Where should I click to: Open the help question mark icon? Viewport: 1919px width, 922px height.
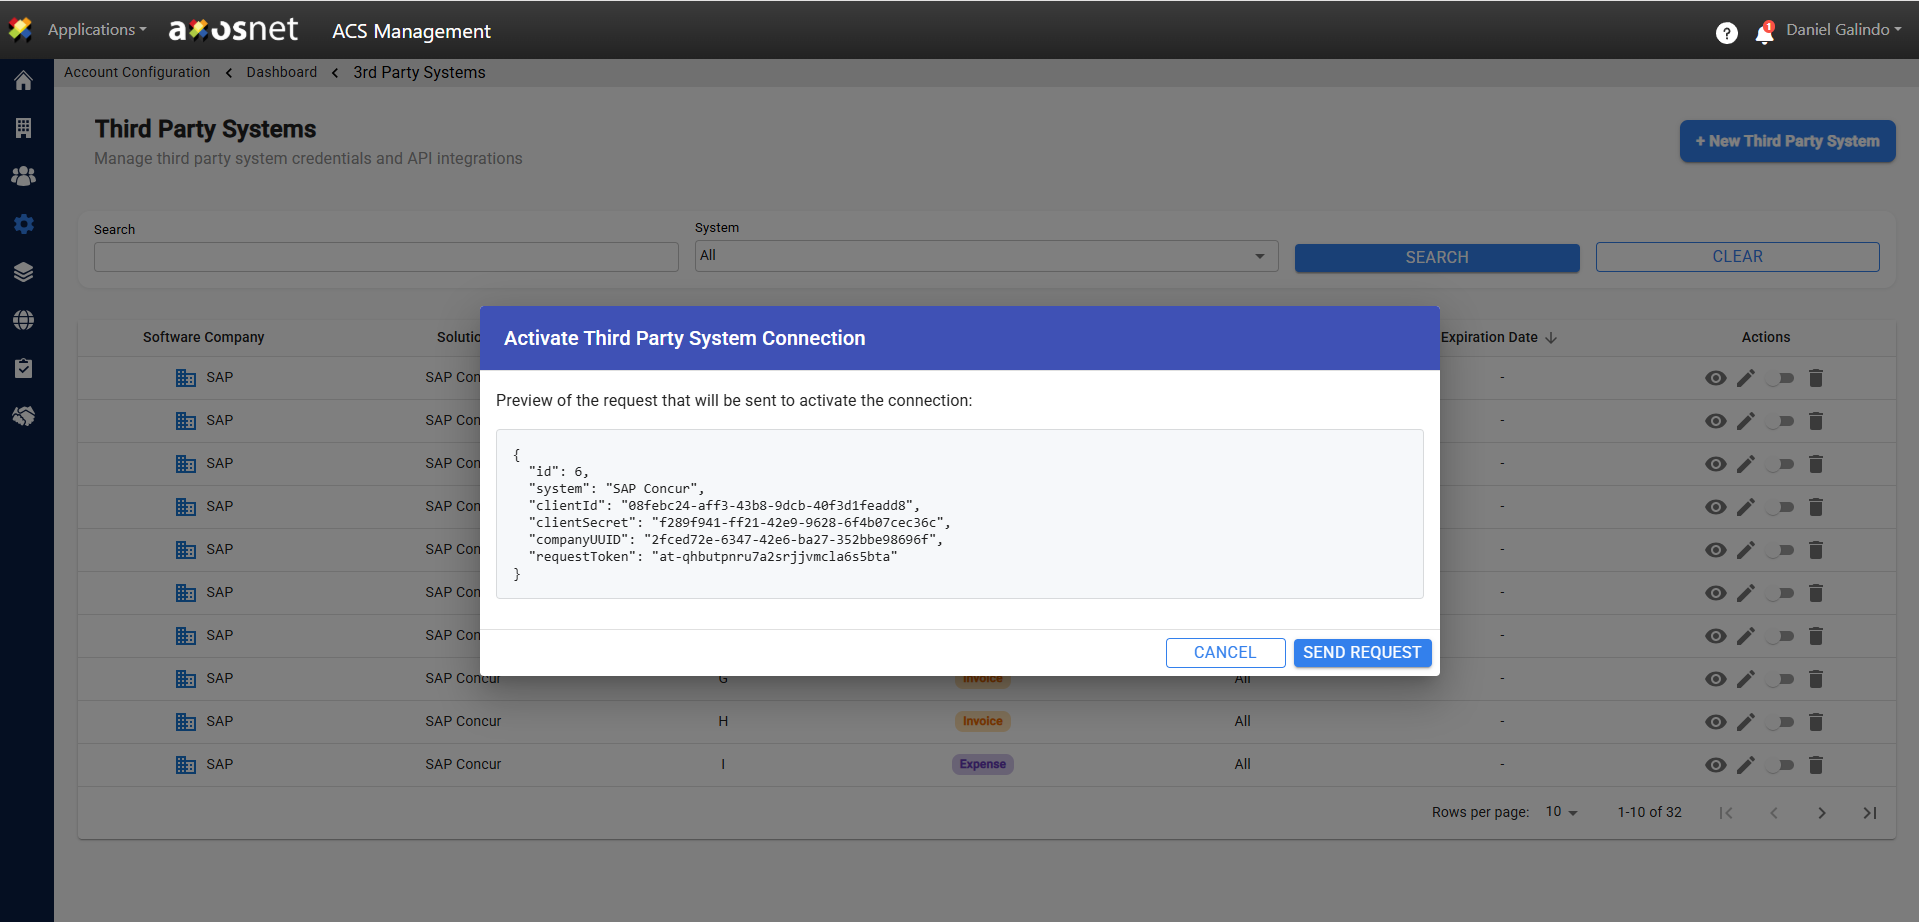click(1726, 33)
